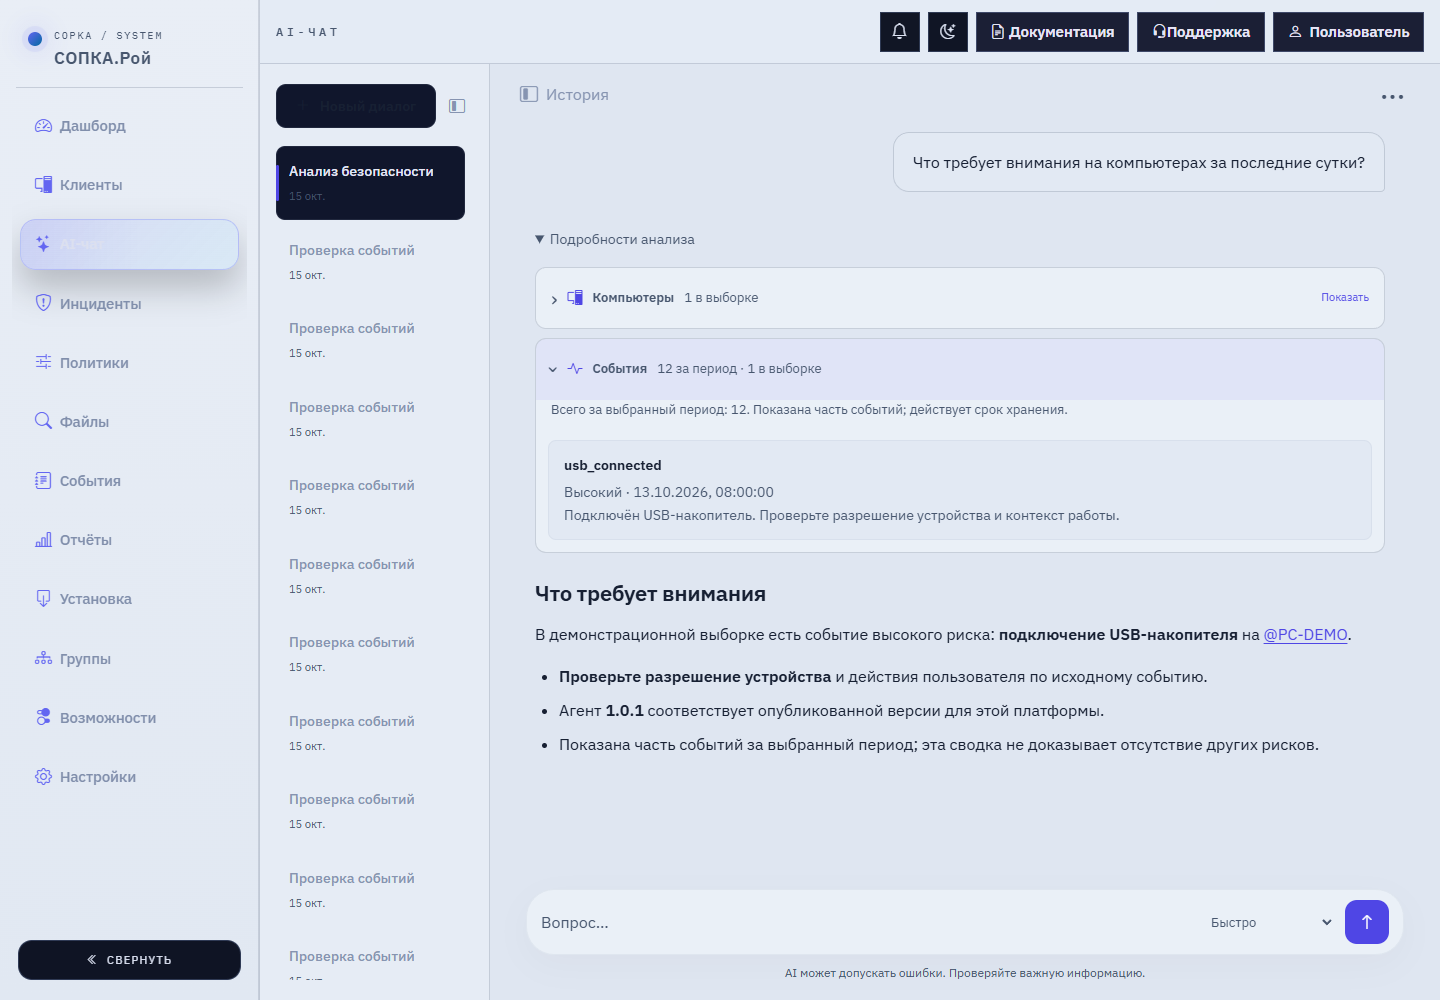Open the Пользователь menu
Screen dimensions: 1440x1000
click(x=1348, y=32)
